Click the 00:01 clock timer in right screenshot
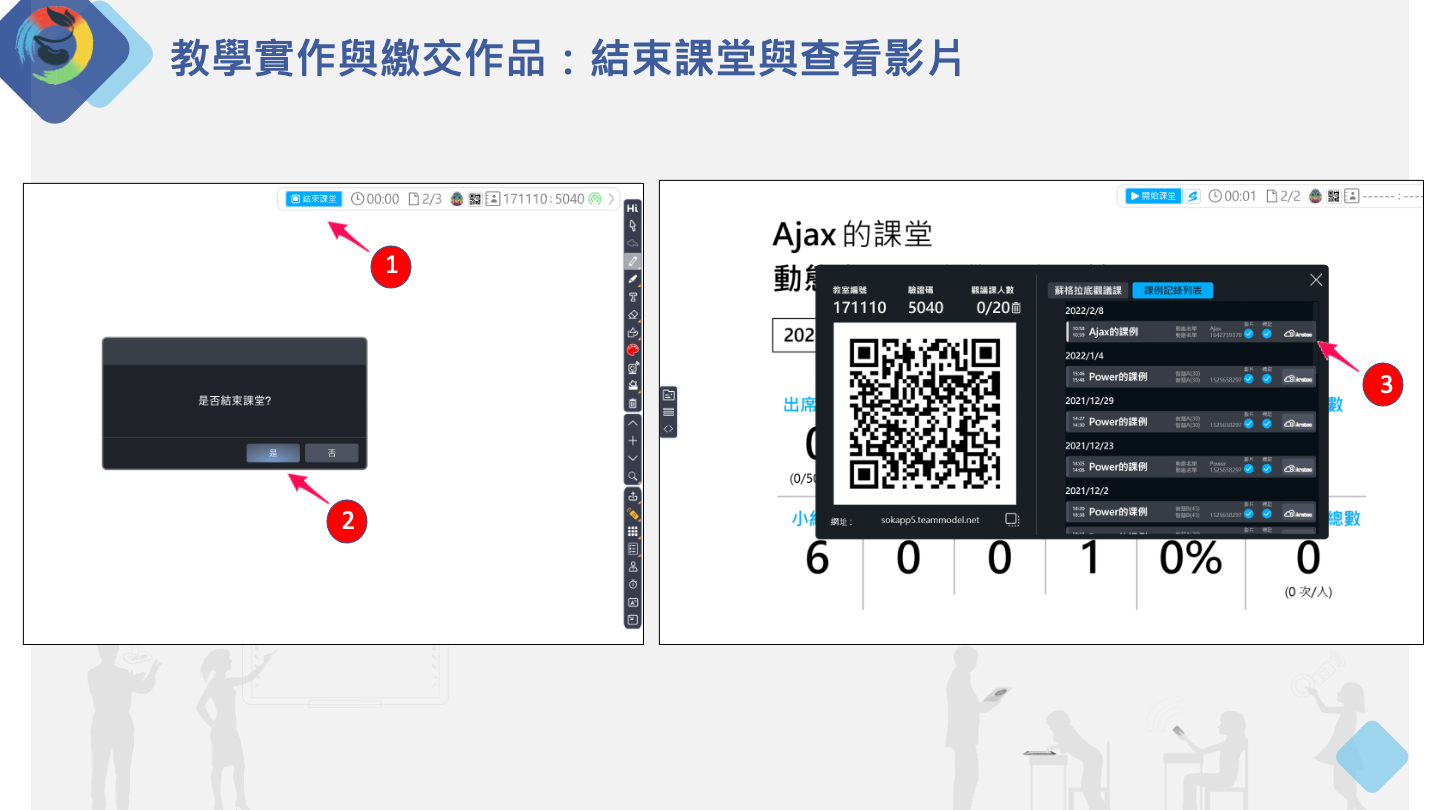The height and width of the screenshot is (810, 1440). (x=1232, y=196)
